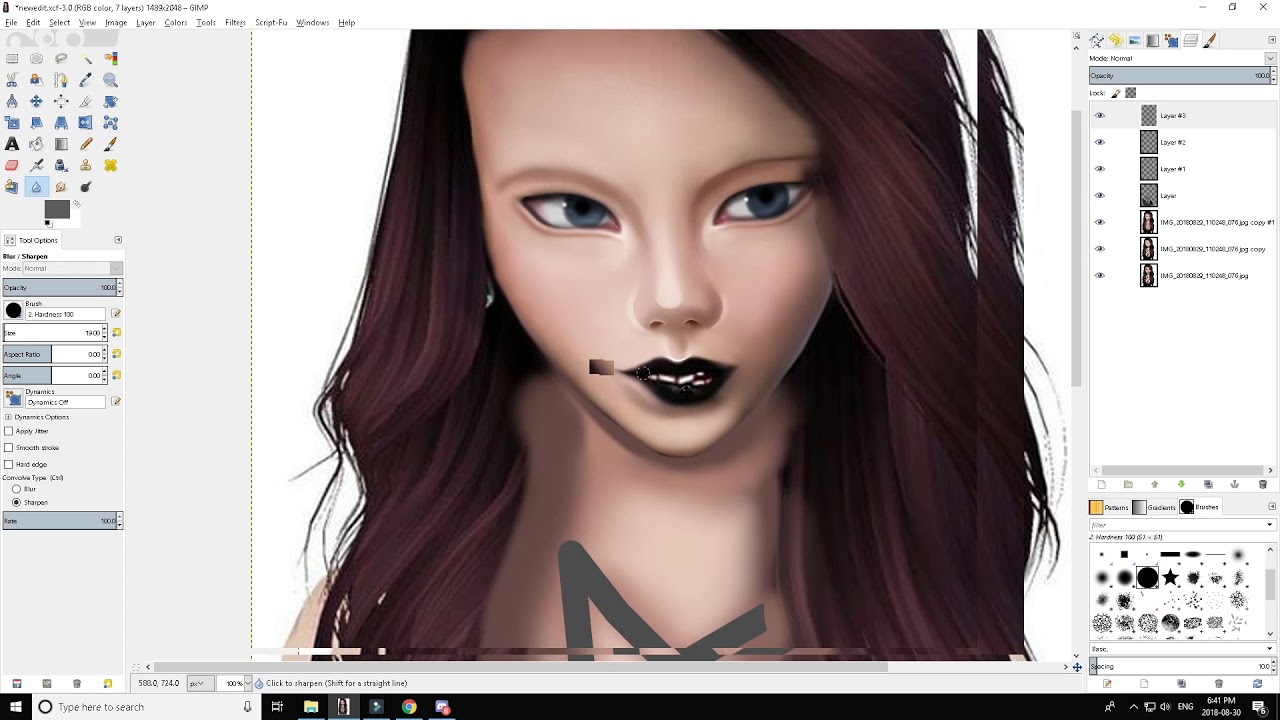Select the Paintbrush tool
The image size is (1280, 720).
110,144
